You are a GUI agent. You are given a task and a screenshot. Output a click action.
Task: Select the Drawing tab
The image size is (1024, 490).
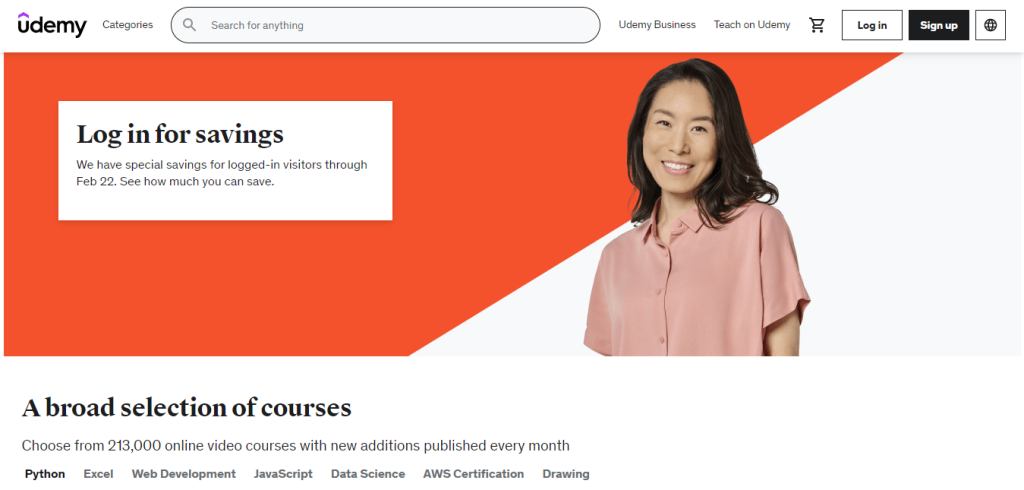point(566,474)
